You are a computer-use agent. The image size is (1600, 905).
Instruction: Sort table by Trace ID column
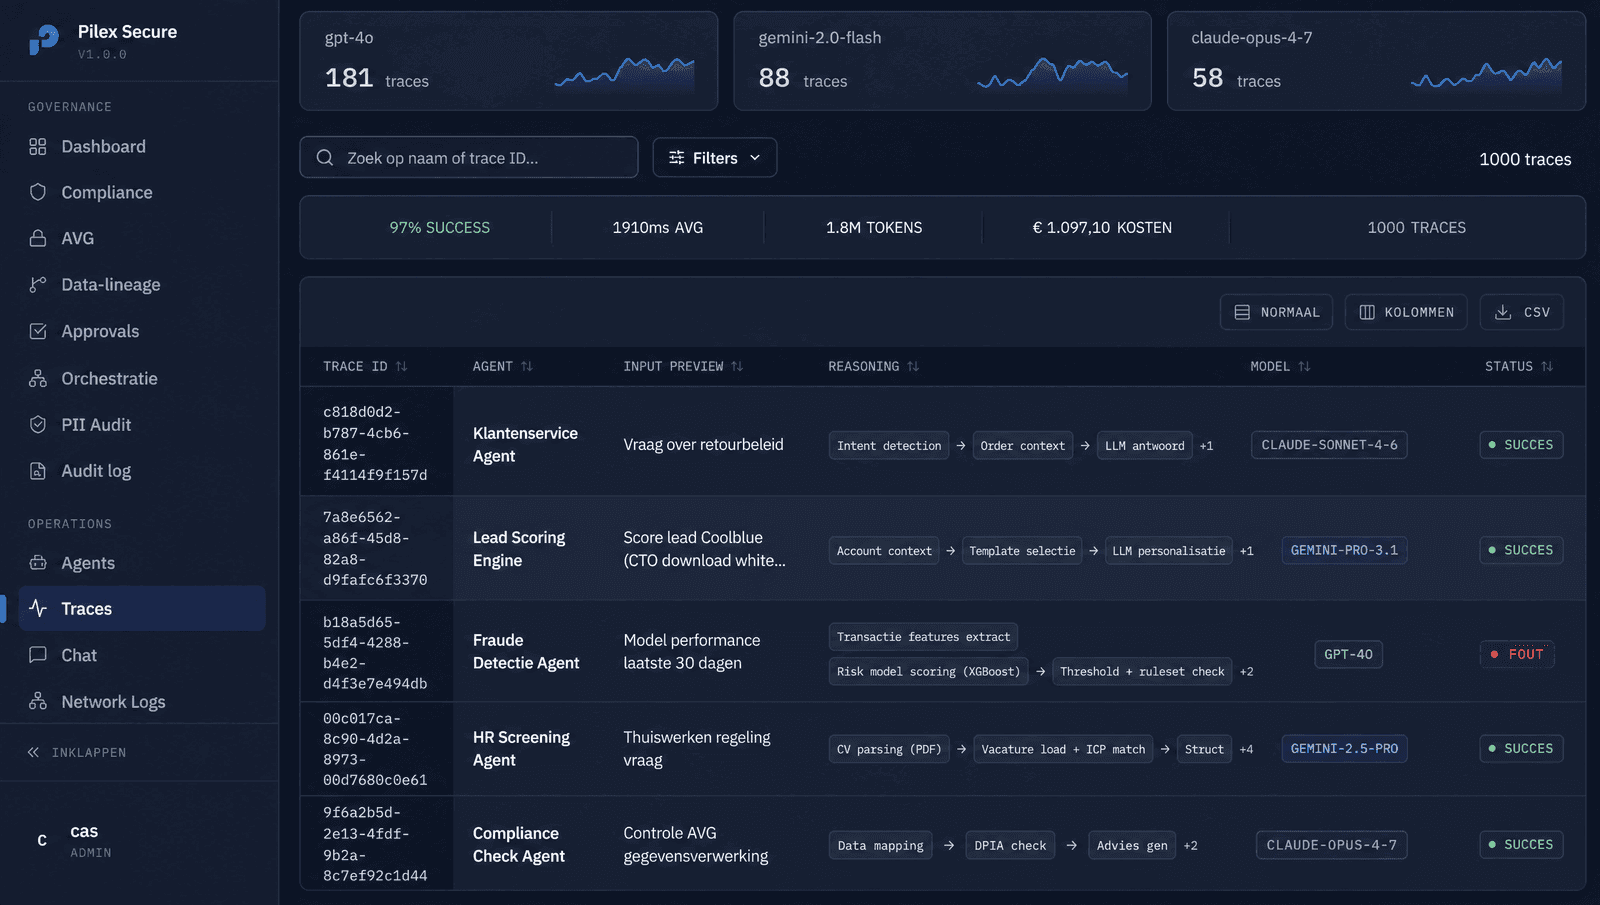click(365, 366)
